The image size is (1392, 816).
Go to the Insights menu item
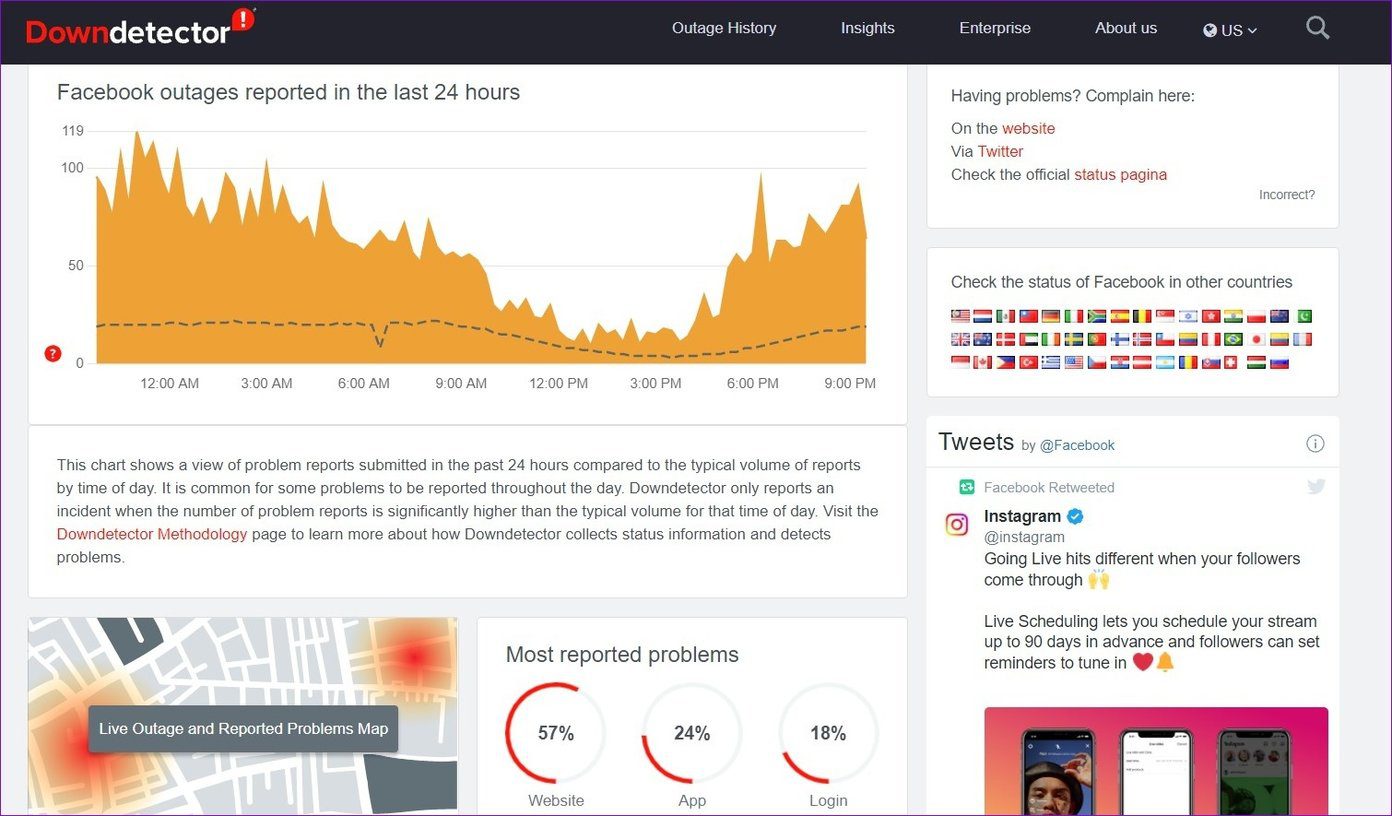868,28
